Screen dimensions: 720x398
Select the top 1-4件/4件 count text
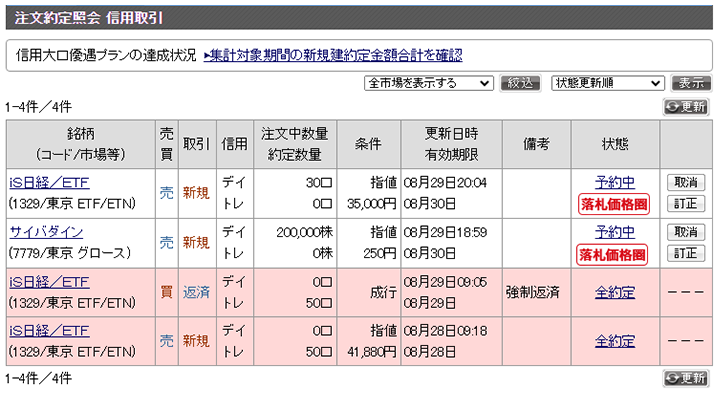click(39, 107)
